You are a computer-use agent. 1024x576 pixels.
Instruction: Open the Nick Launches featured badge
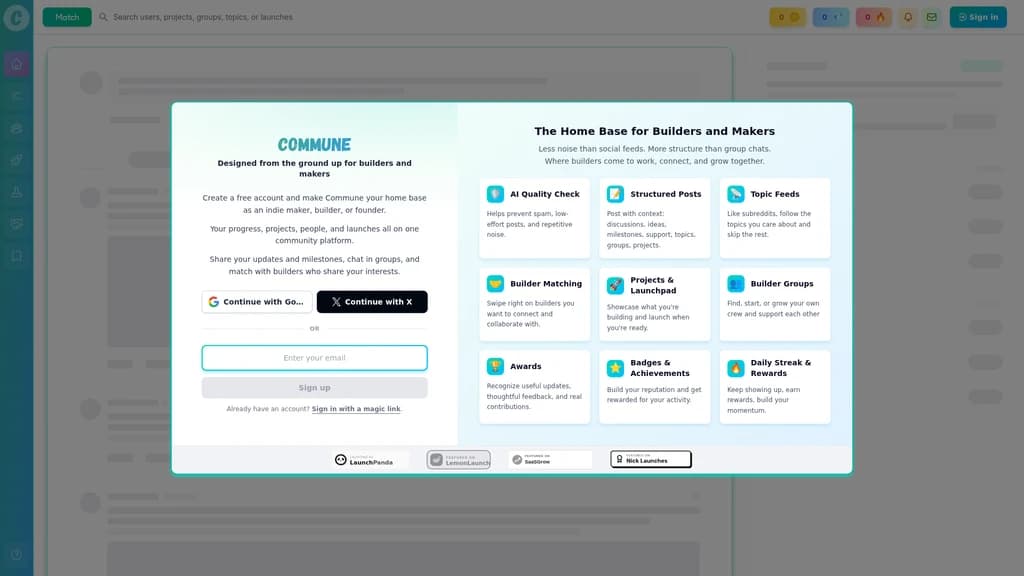tap(650, 460)
